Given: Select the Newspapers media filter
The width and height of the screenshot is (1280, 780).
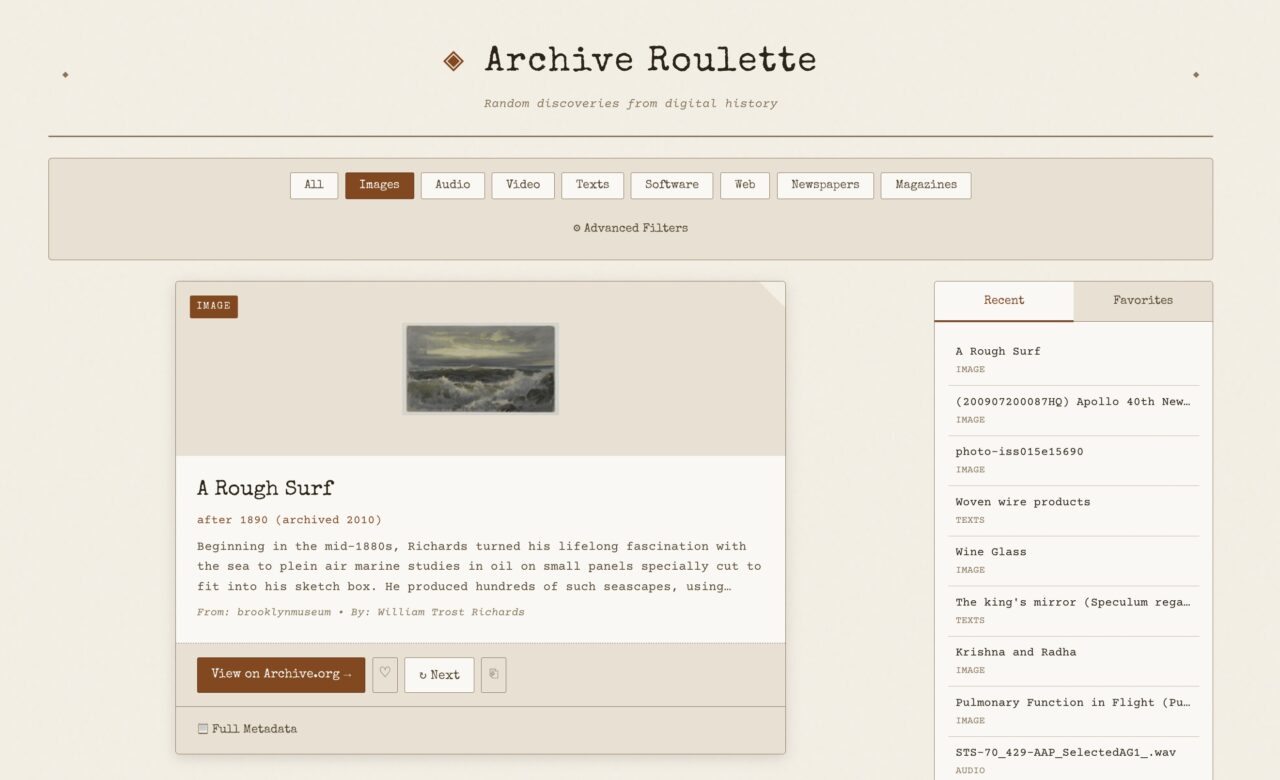Looking at the screenshot, I should (824, 185).
